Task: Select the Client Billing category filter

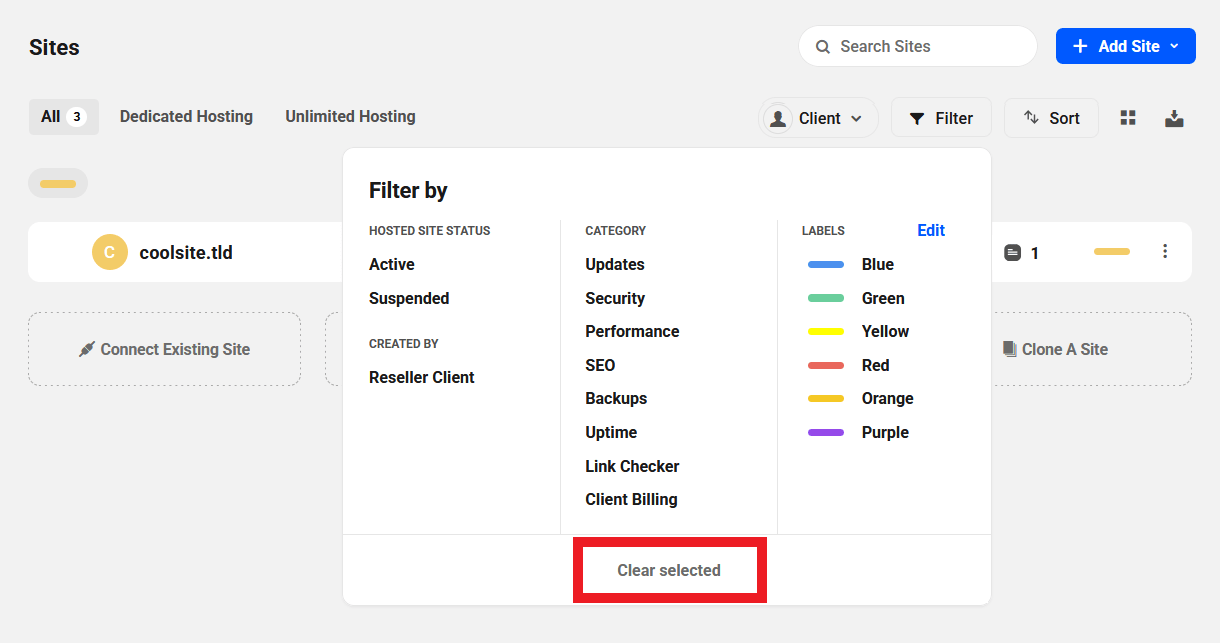Action: (x=631, y=499)
